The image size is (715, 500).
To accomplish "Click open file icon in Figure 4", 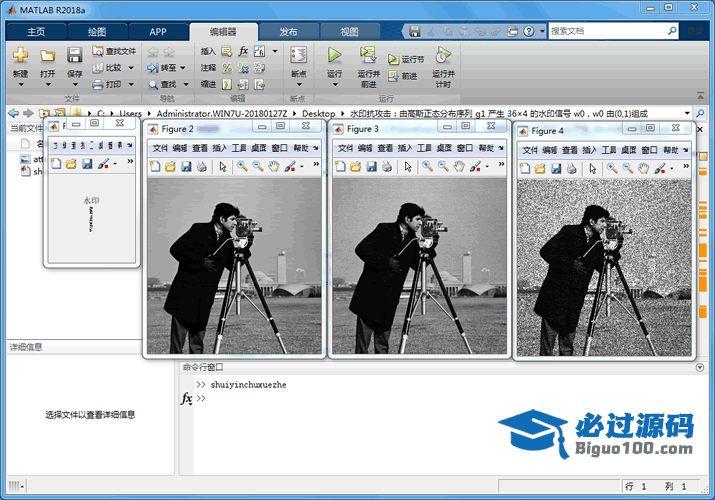I will [x=540, y=169].
